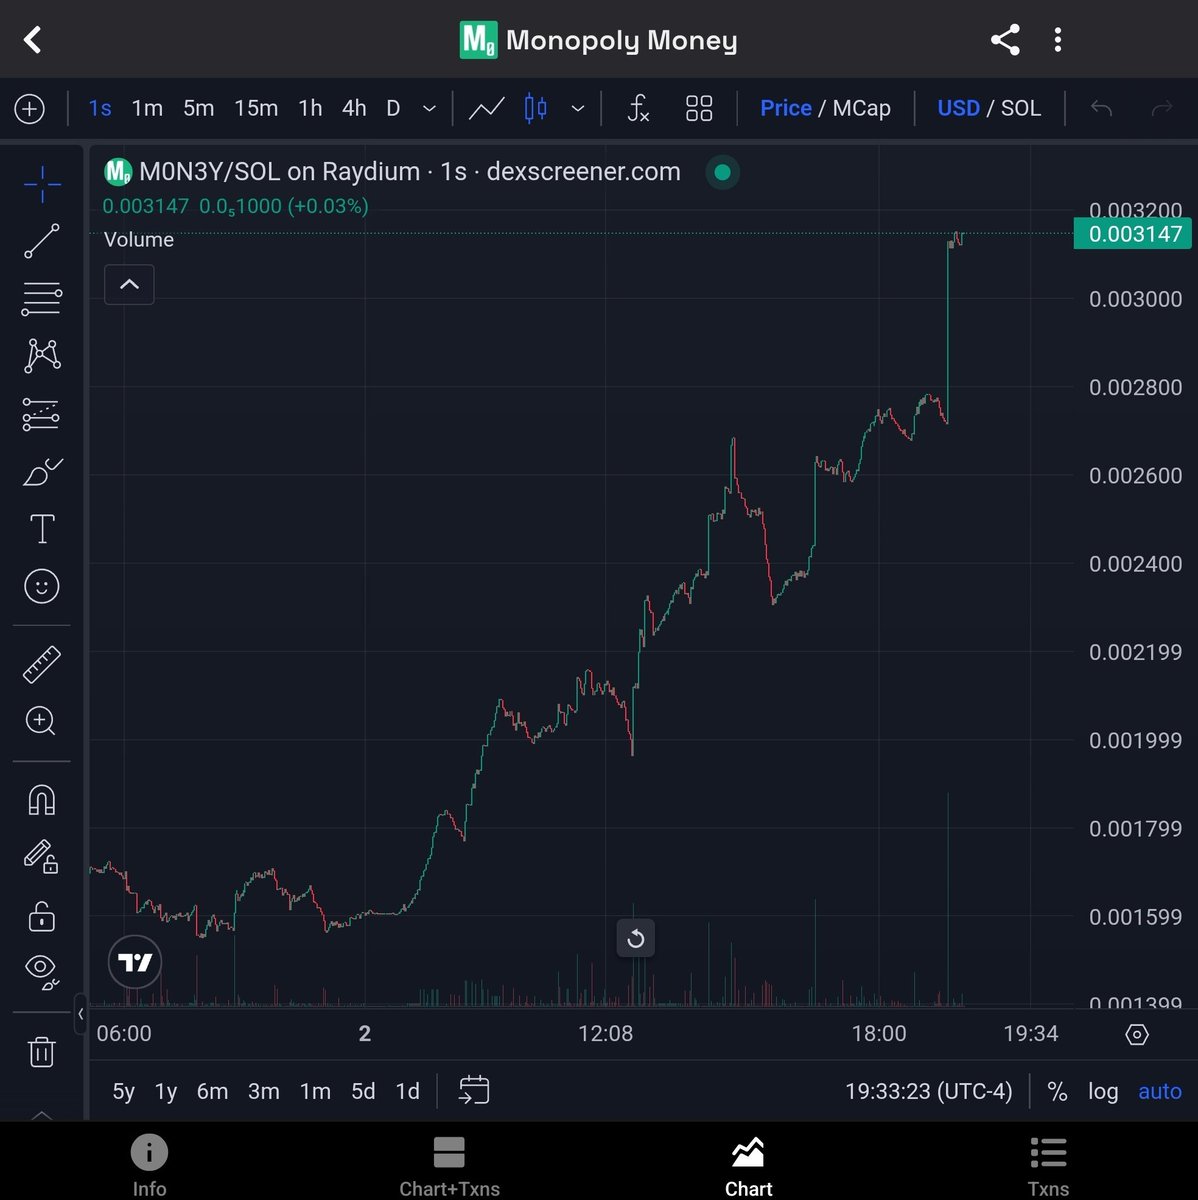The image size is (1198, 1200).
Task: Click the Volume indicator label
Action: point(139,240)
